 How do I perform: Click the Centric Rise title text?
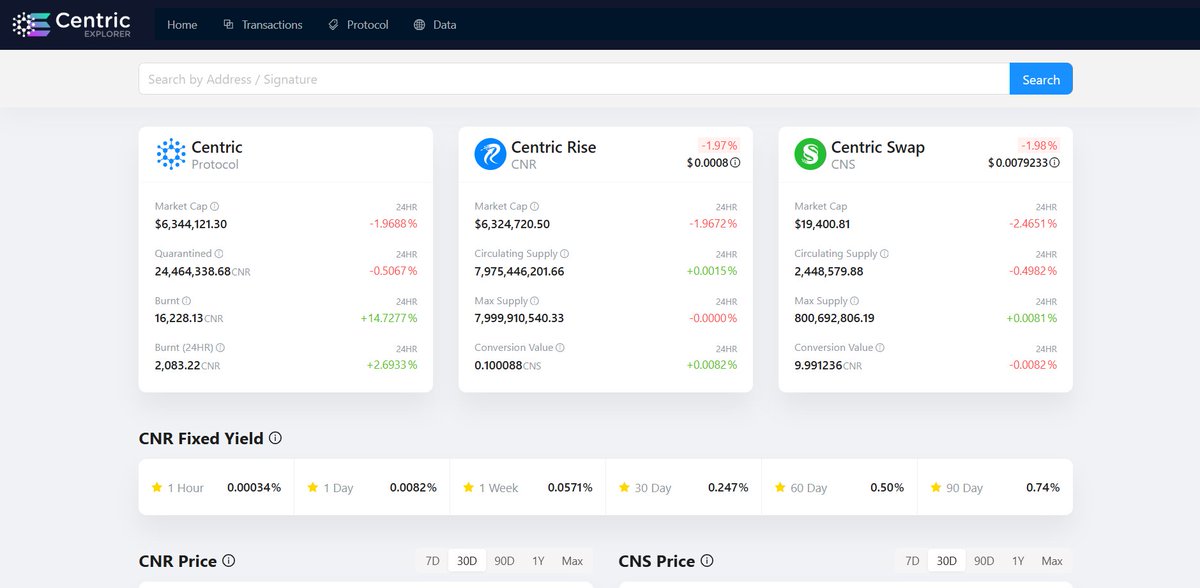point(553,147)
